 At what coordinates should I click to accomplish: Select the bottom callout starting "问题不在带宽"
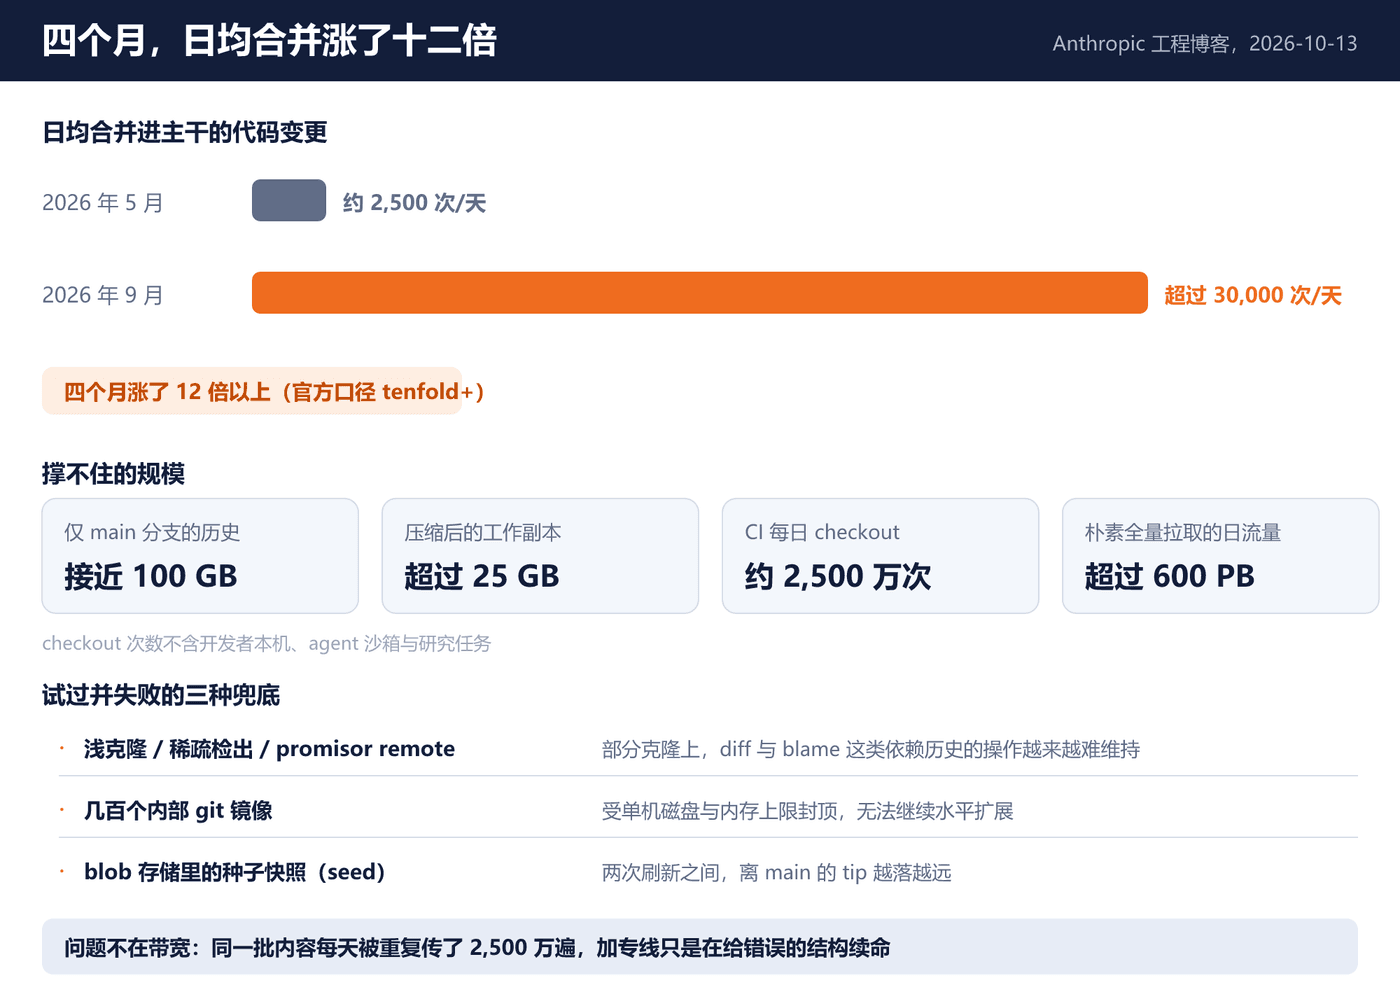700,947
